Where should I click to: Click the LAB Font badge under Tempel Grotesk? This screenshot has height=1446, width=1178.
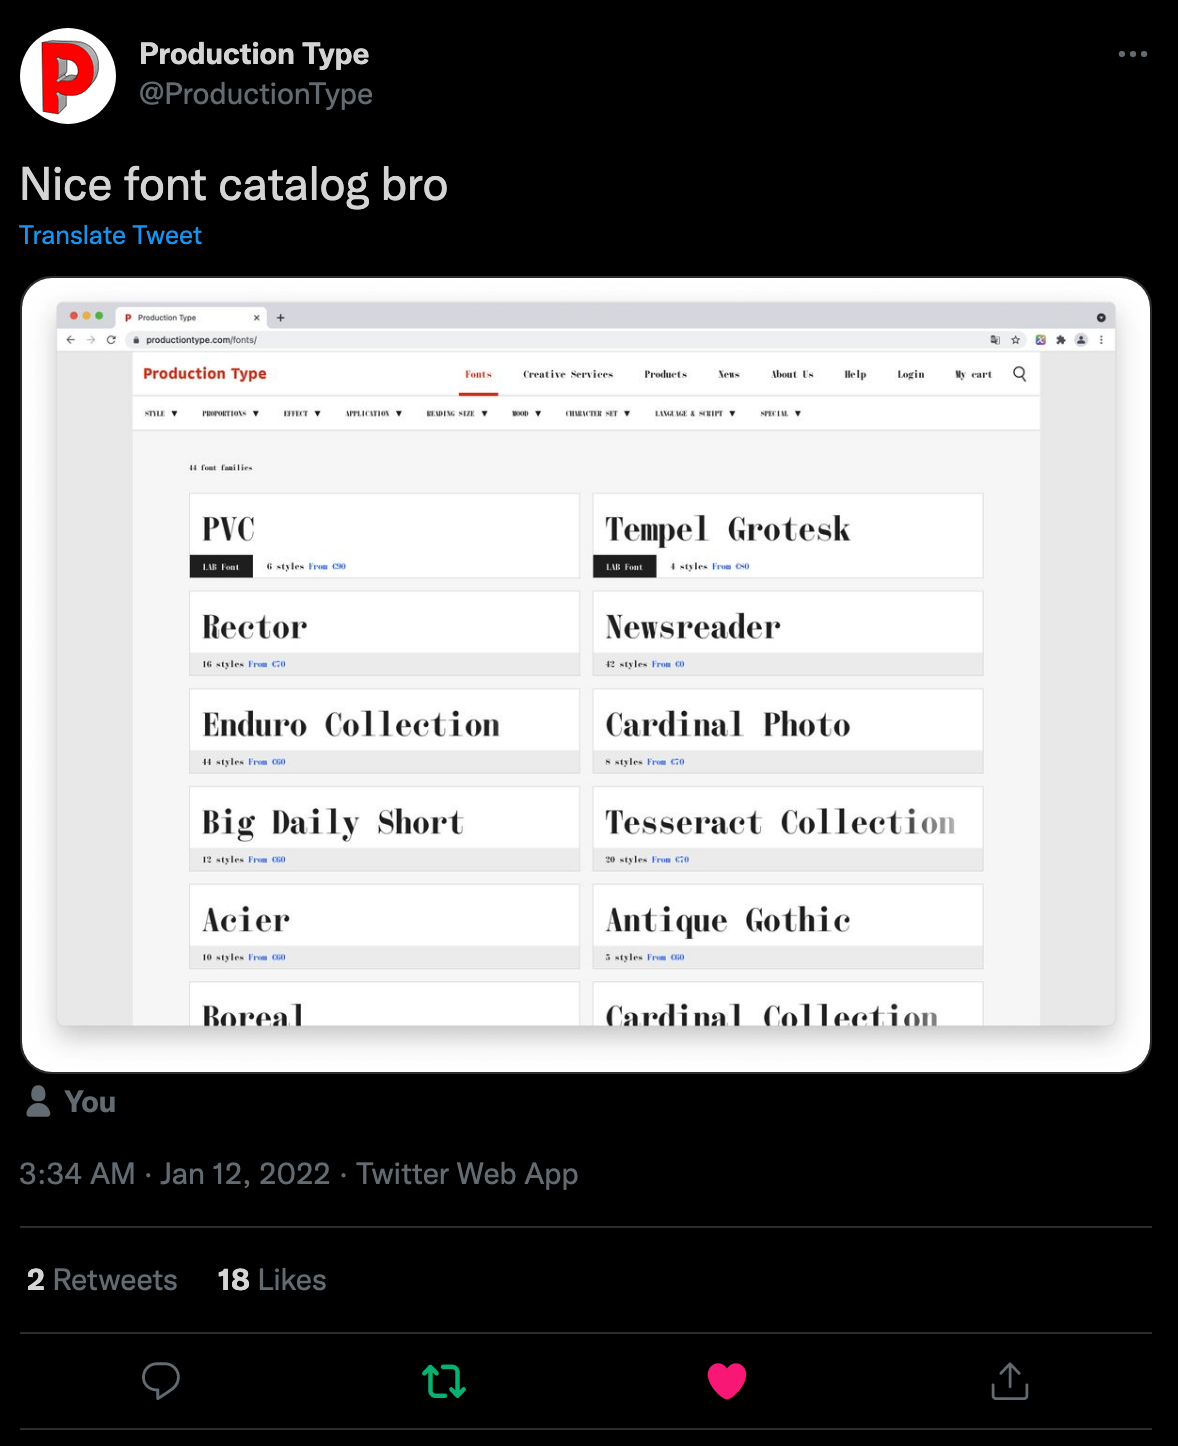click(624, 566)
